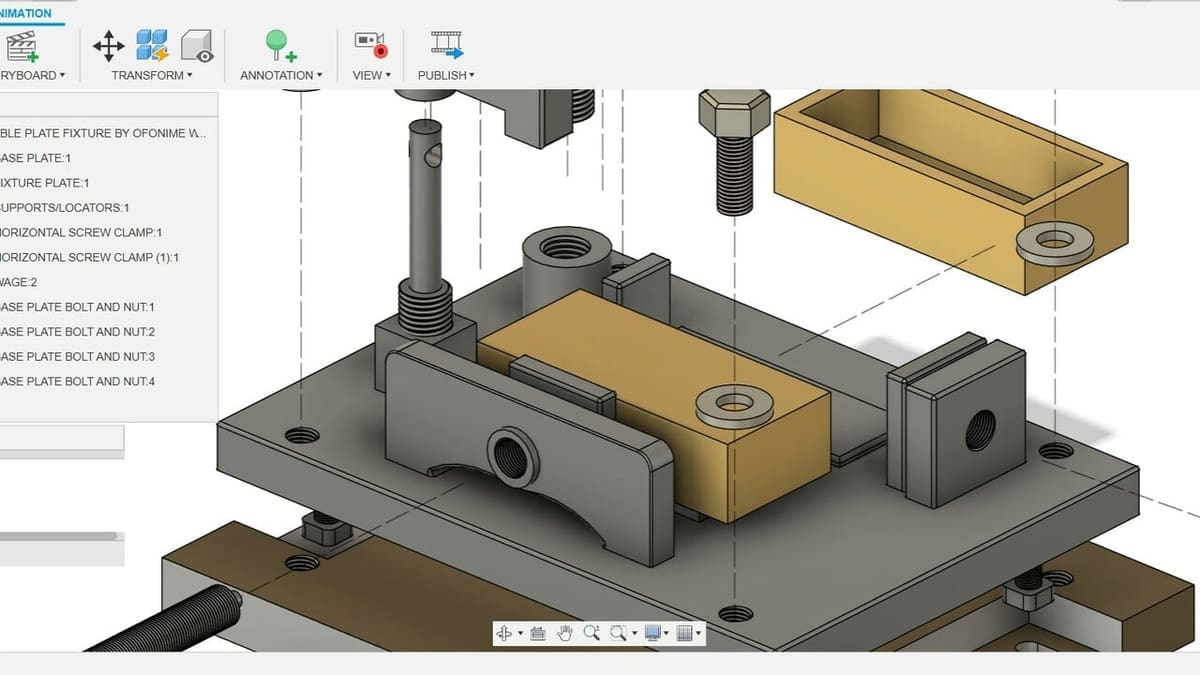Select the Pan tool
This screenshot has height=675, width=1200.
566,632
